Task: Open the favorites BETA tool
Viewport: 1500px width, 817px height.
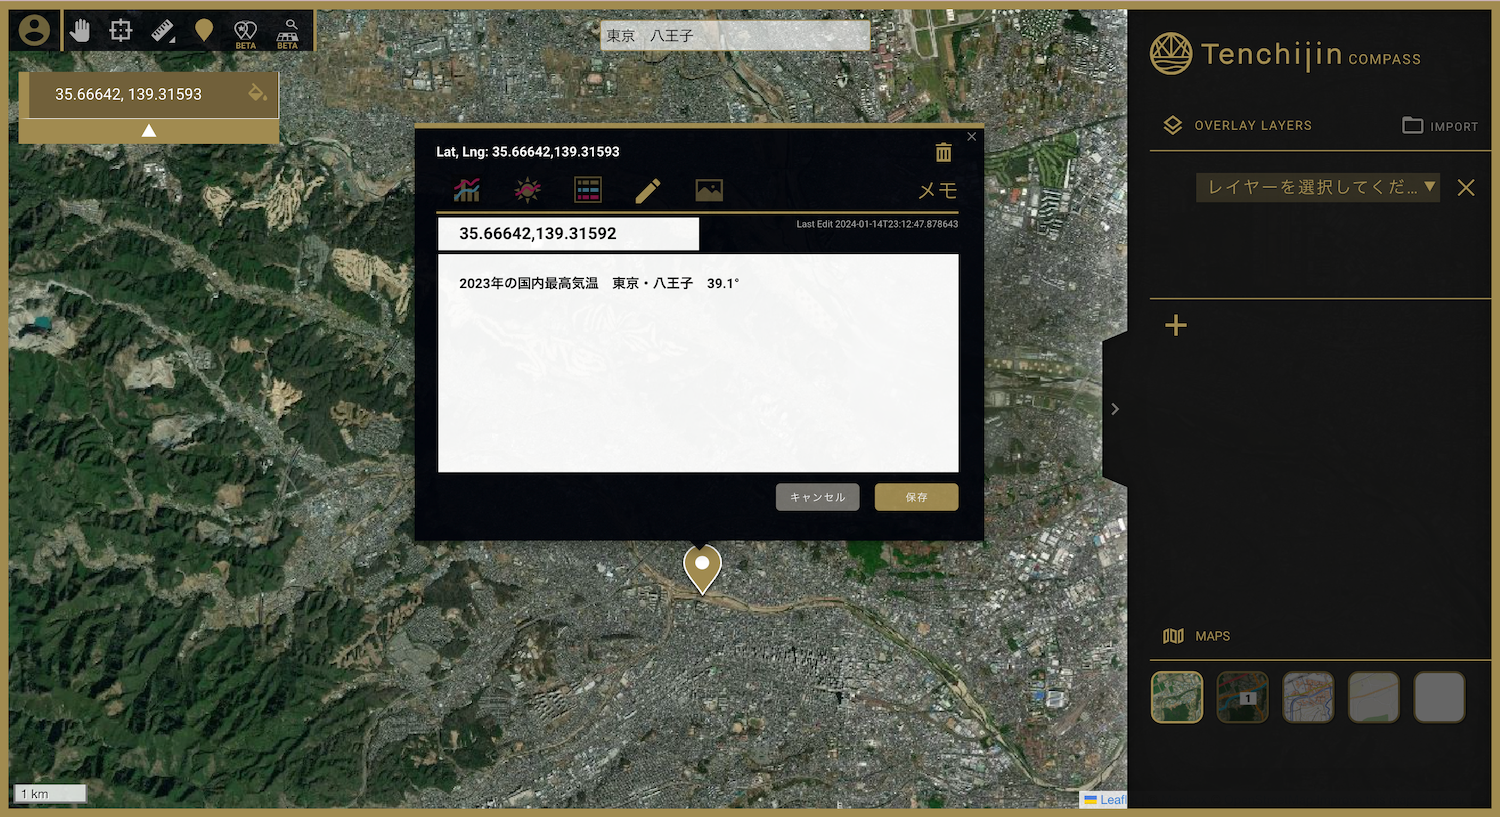Action: [x=245, y=29]
